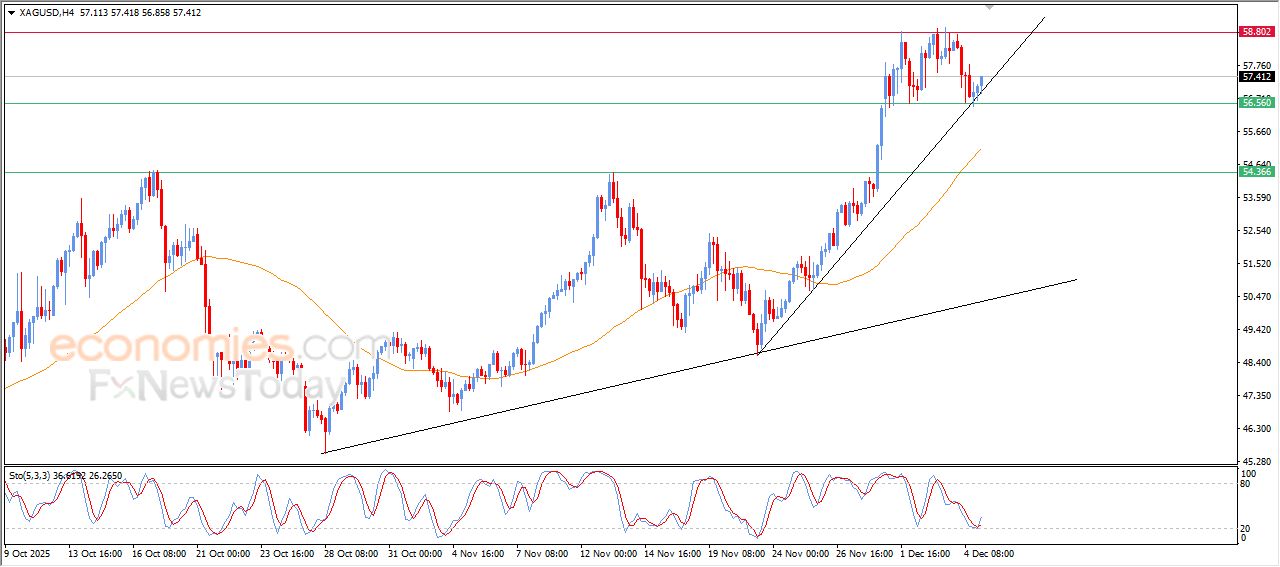Click the 9 Oct 2025 date label
The image size is (1280, 567).
click(x=27, y=552)
